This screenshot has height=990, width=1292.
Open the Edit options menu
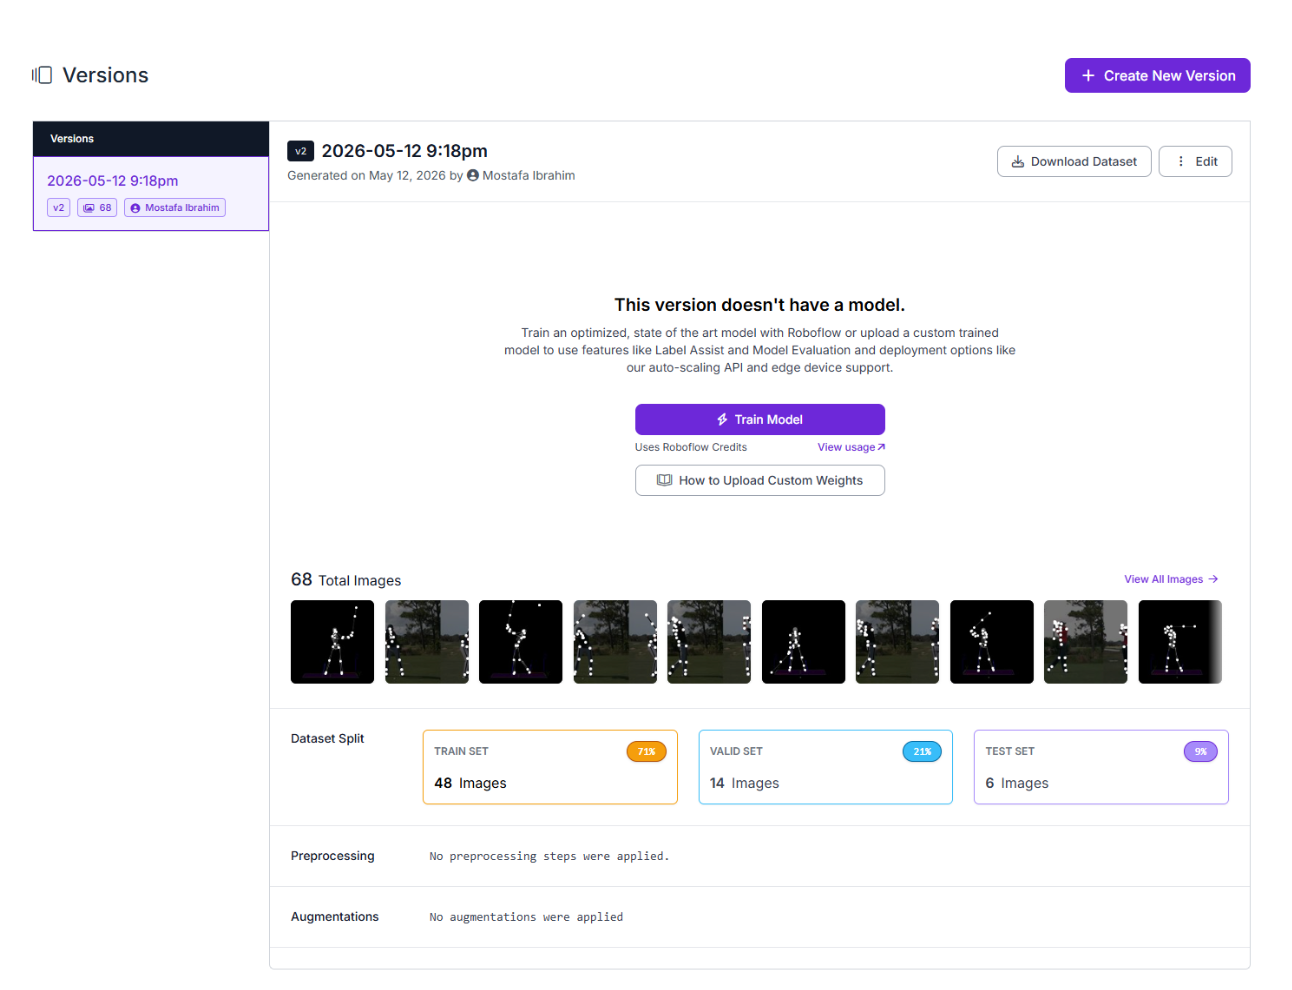1195,161
